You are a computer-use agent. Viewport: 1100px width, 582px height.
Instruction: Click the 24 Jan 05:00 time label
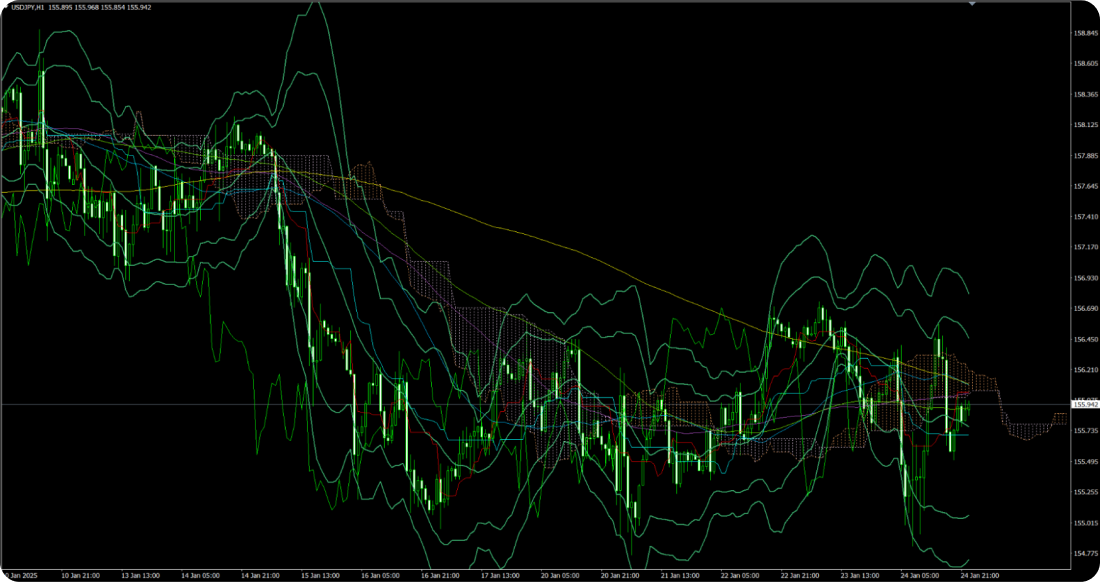tap(920, 576)
